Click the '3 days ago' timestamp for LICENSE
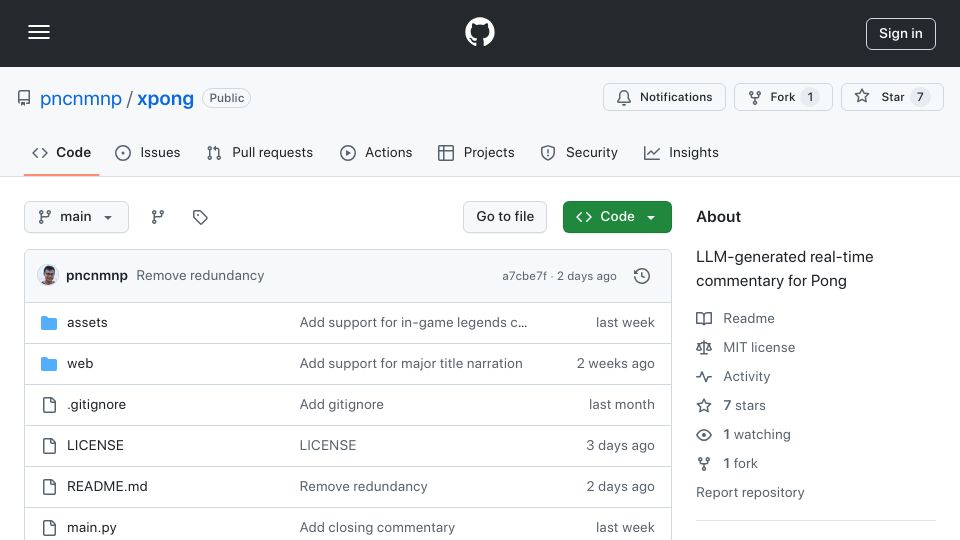The image size is (960, 540). tap(620, 446)
